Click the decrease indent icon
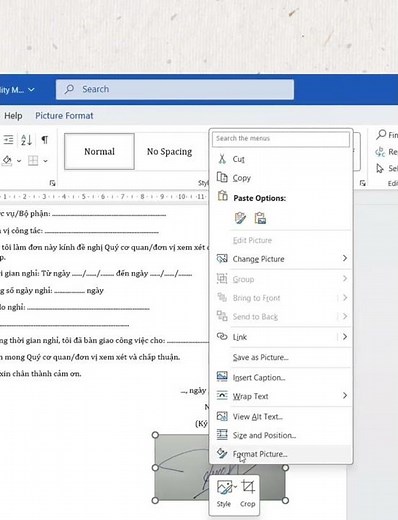Screen dimensions: 398x520 click(8, 140)
